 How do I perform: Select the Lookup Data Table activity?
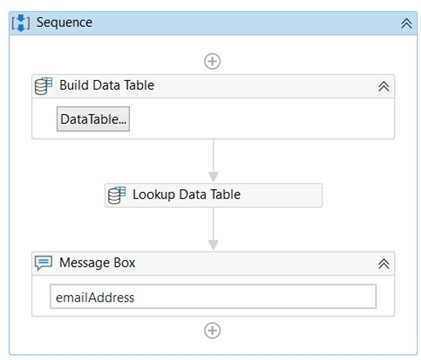(213, 195)
